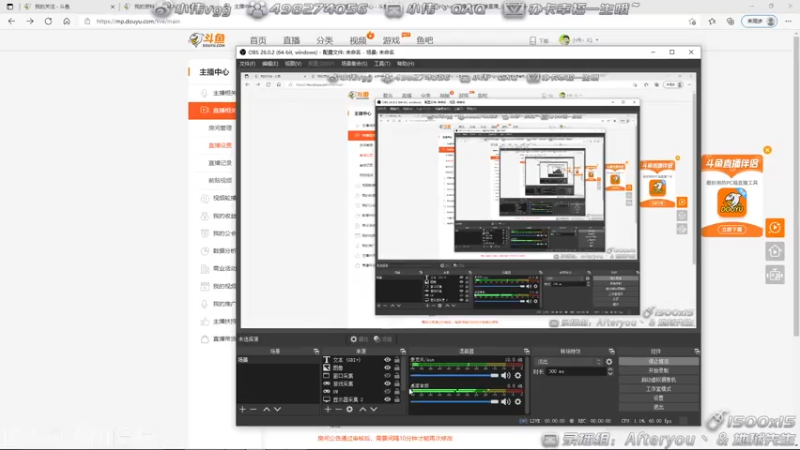
Task: Toggle visibility of 文本 (GDI+) source
Action: click(x=387, y=360)
